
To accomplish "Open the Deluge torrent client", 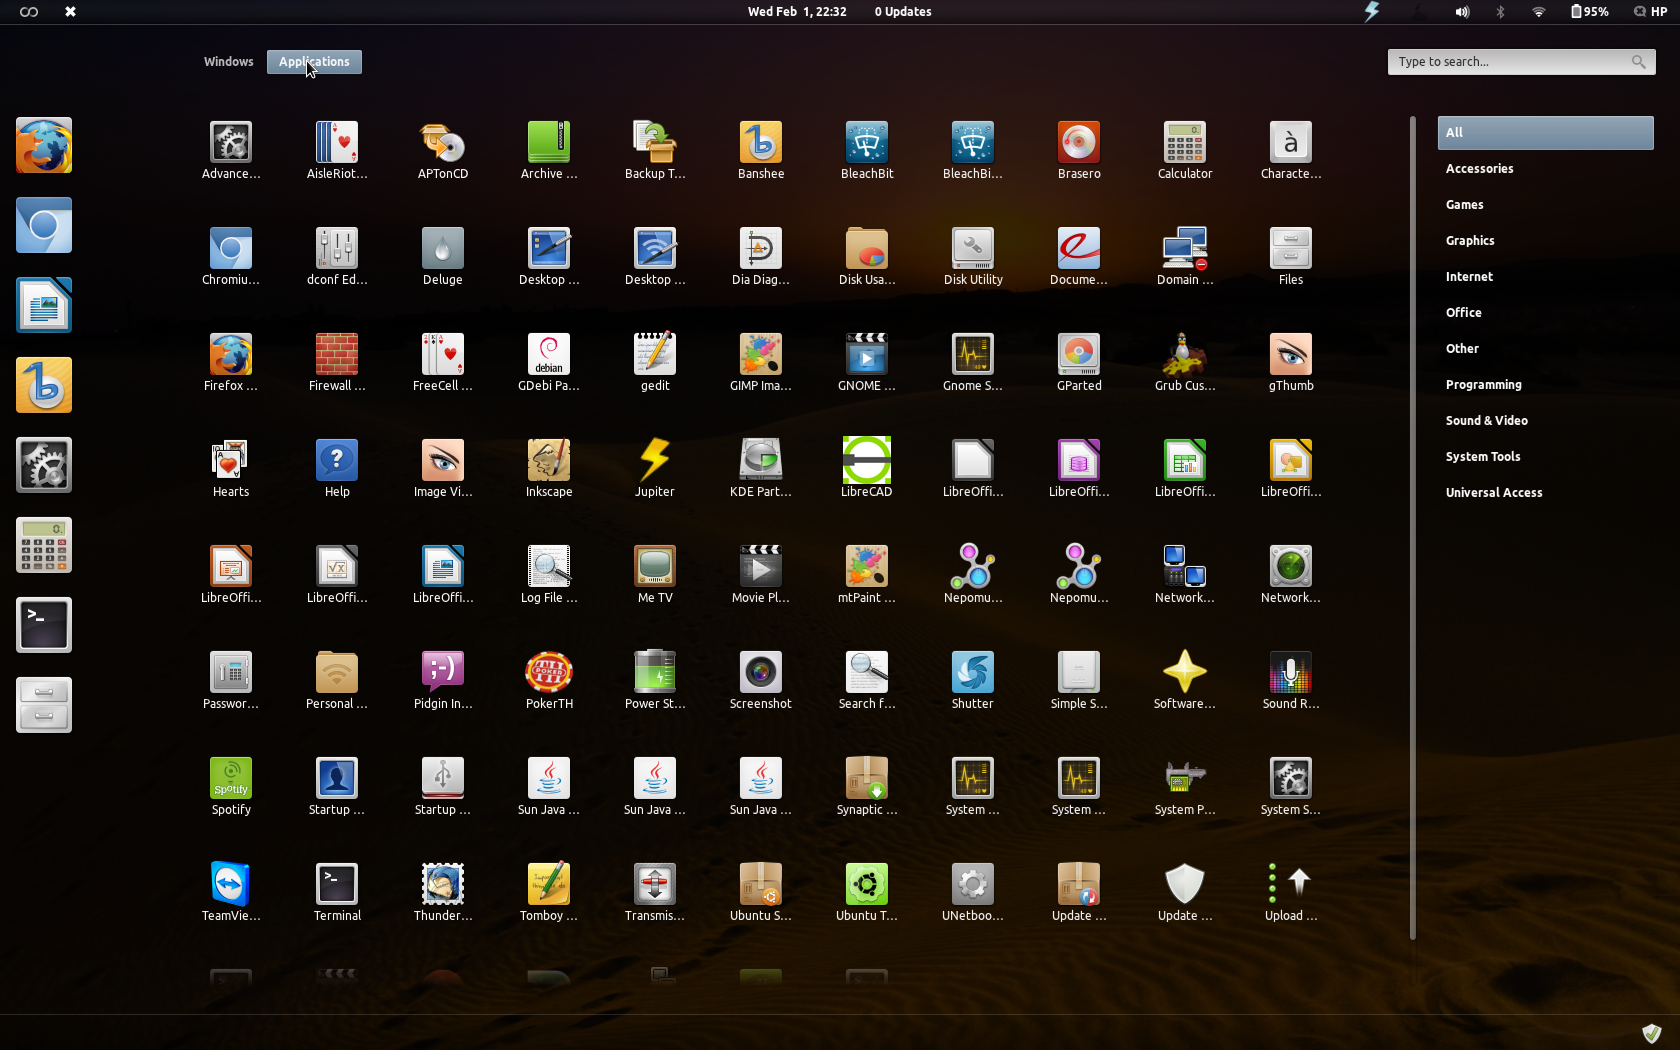I will tap(443, 257).
